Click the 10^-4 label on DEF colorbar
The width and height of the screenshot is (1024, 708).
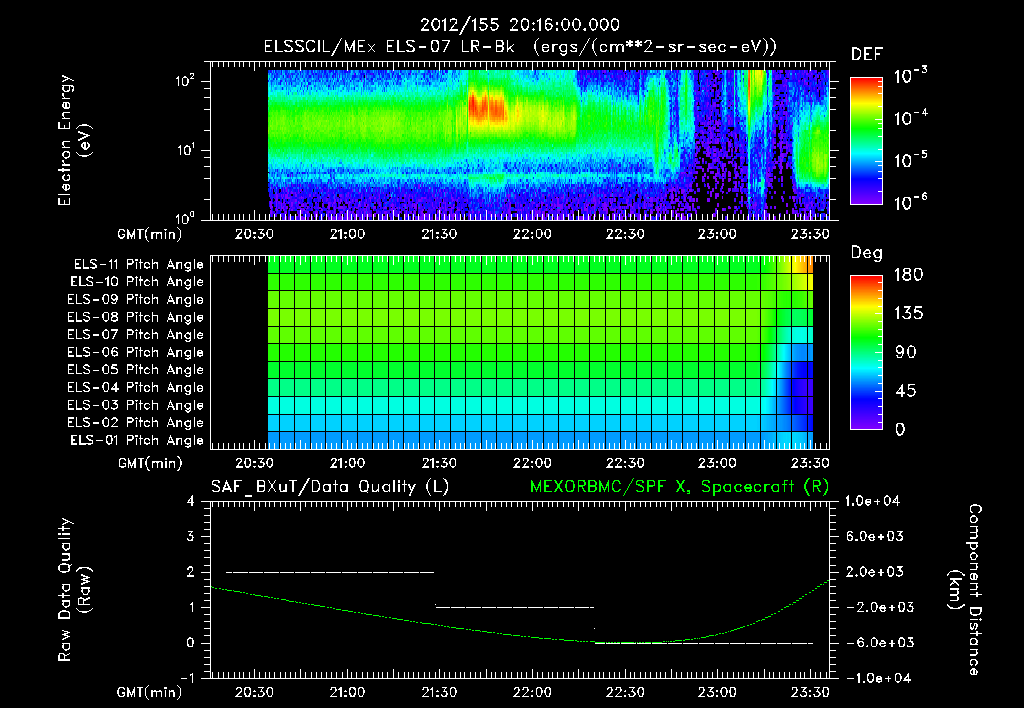click(910, 118)
